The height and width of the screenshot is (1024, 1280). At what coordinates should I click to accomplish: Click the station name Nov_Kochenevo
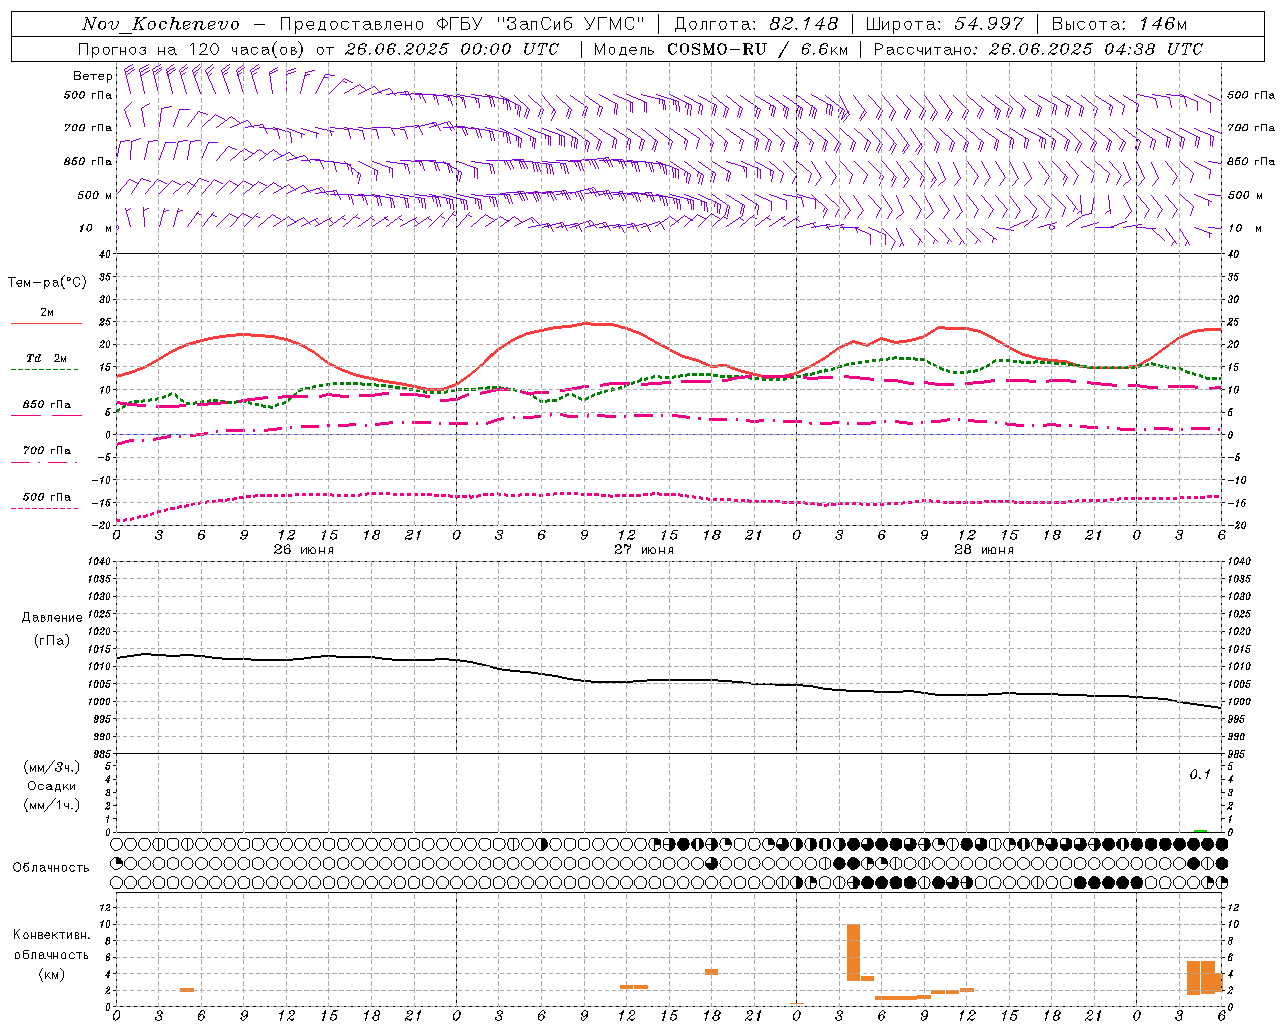161,24
